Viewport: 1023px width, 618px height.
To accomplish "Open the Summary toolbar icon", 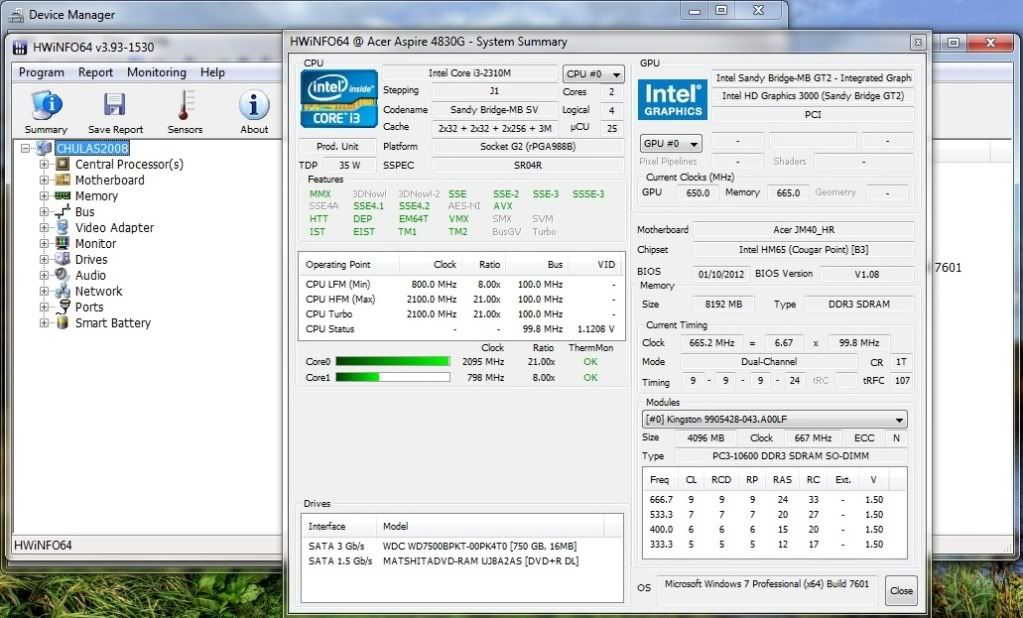I will point(46,106).
